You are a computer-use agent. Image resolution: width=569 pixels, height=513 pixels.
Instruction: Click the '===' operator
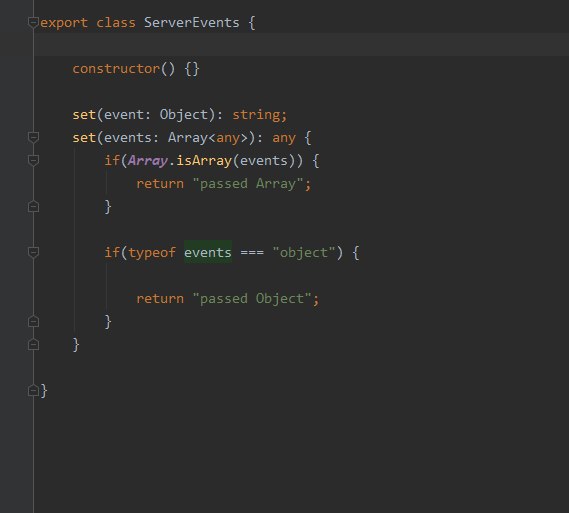252,253
